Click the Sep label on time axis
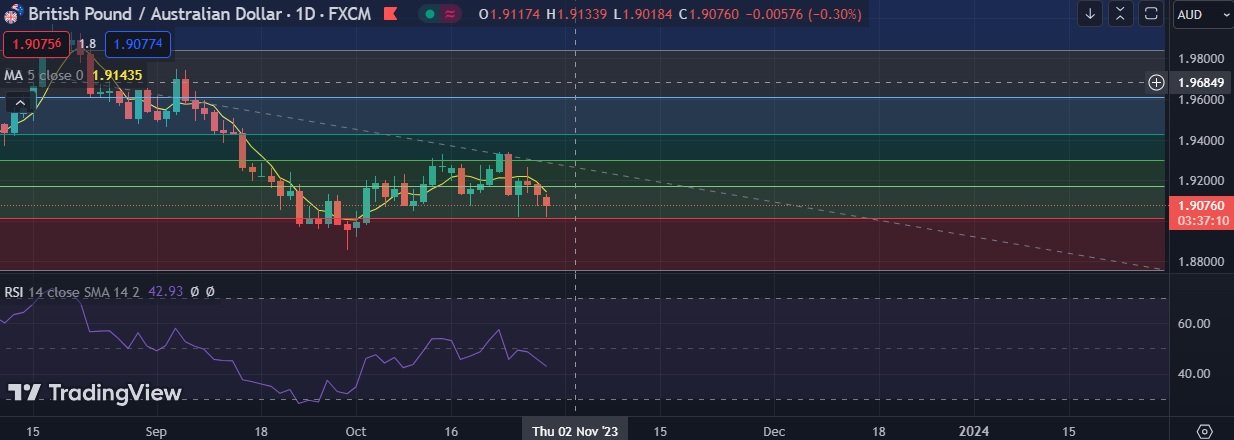 [x=156, y=431]
